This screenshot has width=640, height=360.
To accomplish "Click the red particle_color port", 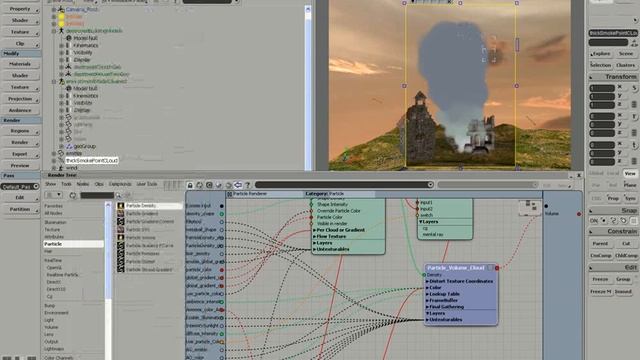I will coord(222,270).
